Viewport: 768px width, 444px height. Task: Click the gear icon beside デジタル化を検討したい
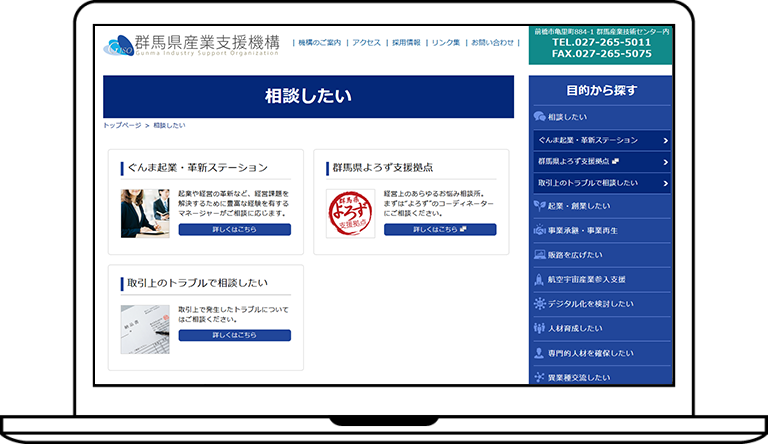point(539,304)
